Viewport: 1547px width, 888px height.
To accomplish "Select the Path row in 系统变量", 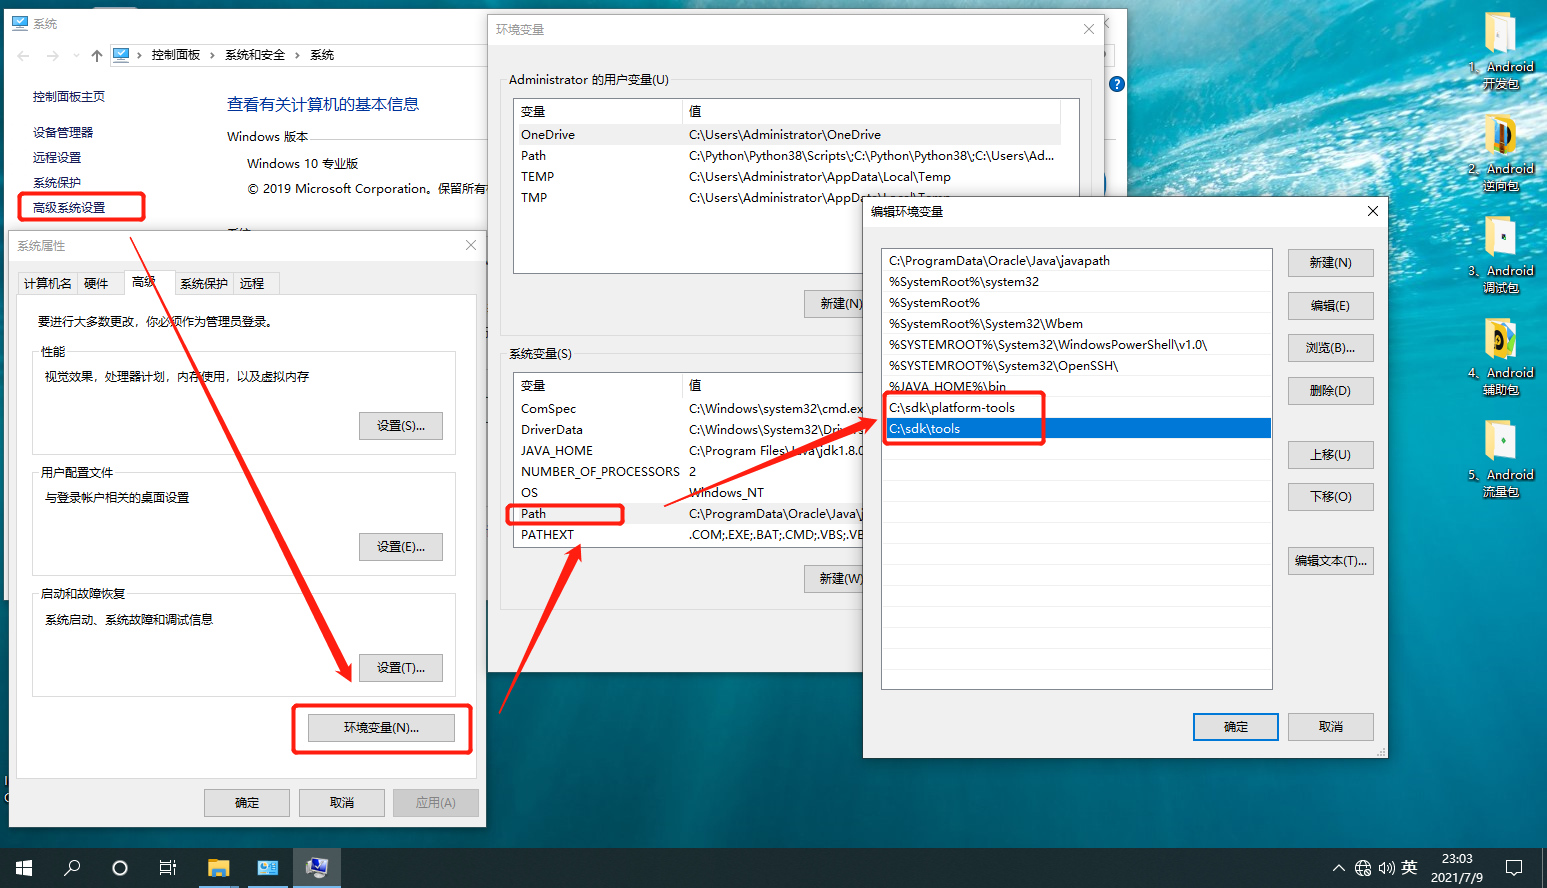I will [x=689, y=514].
